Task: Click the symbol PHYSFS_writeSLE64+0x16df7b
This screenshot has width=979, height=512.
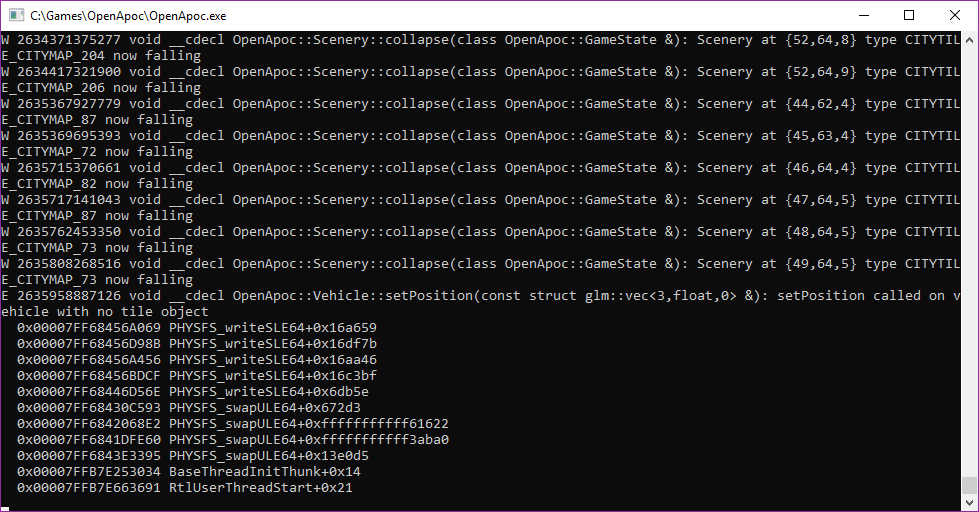Action: (x=273, y=343)
